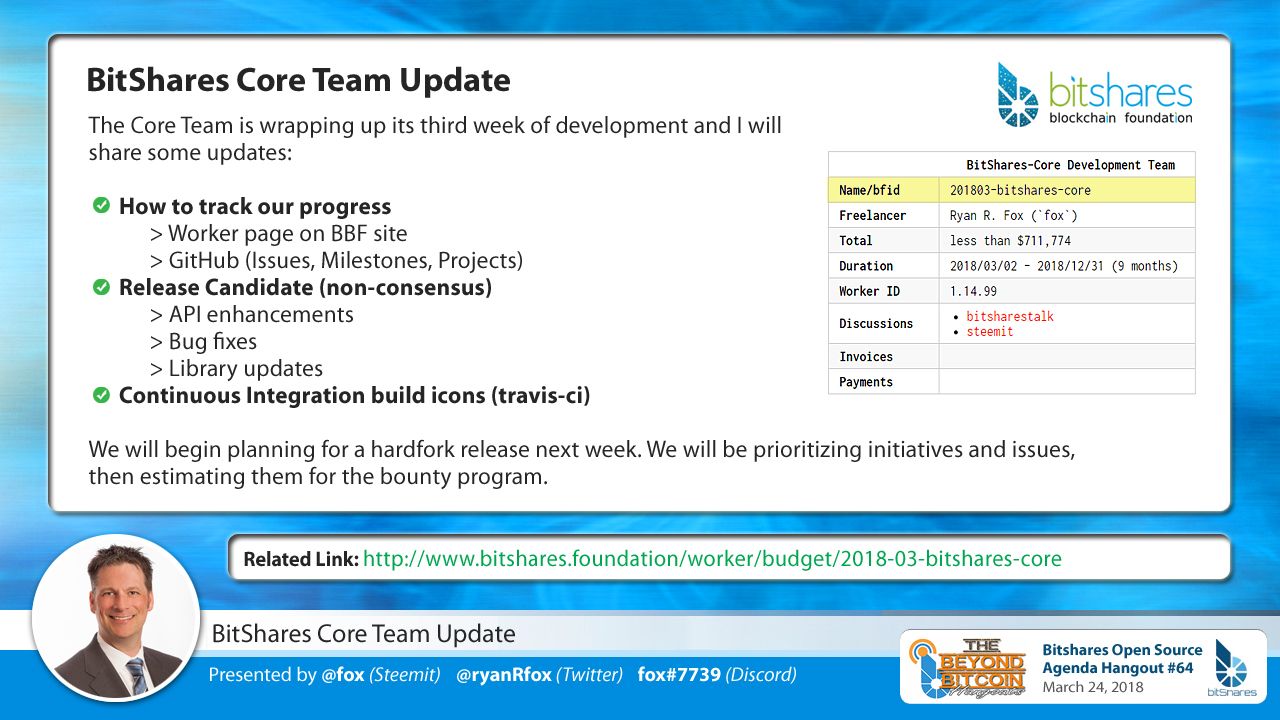Viewport: 1280px width, 720px height.
Task: Click 'Bitshares Open Source Agenda Hangout #64' text
Action: pyautogui.click(x=1122, y=659)
